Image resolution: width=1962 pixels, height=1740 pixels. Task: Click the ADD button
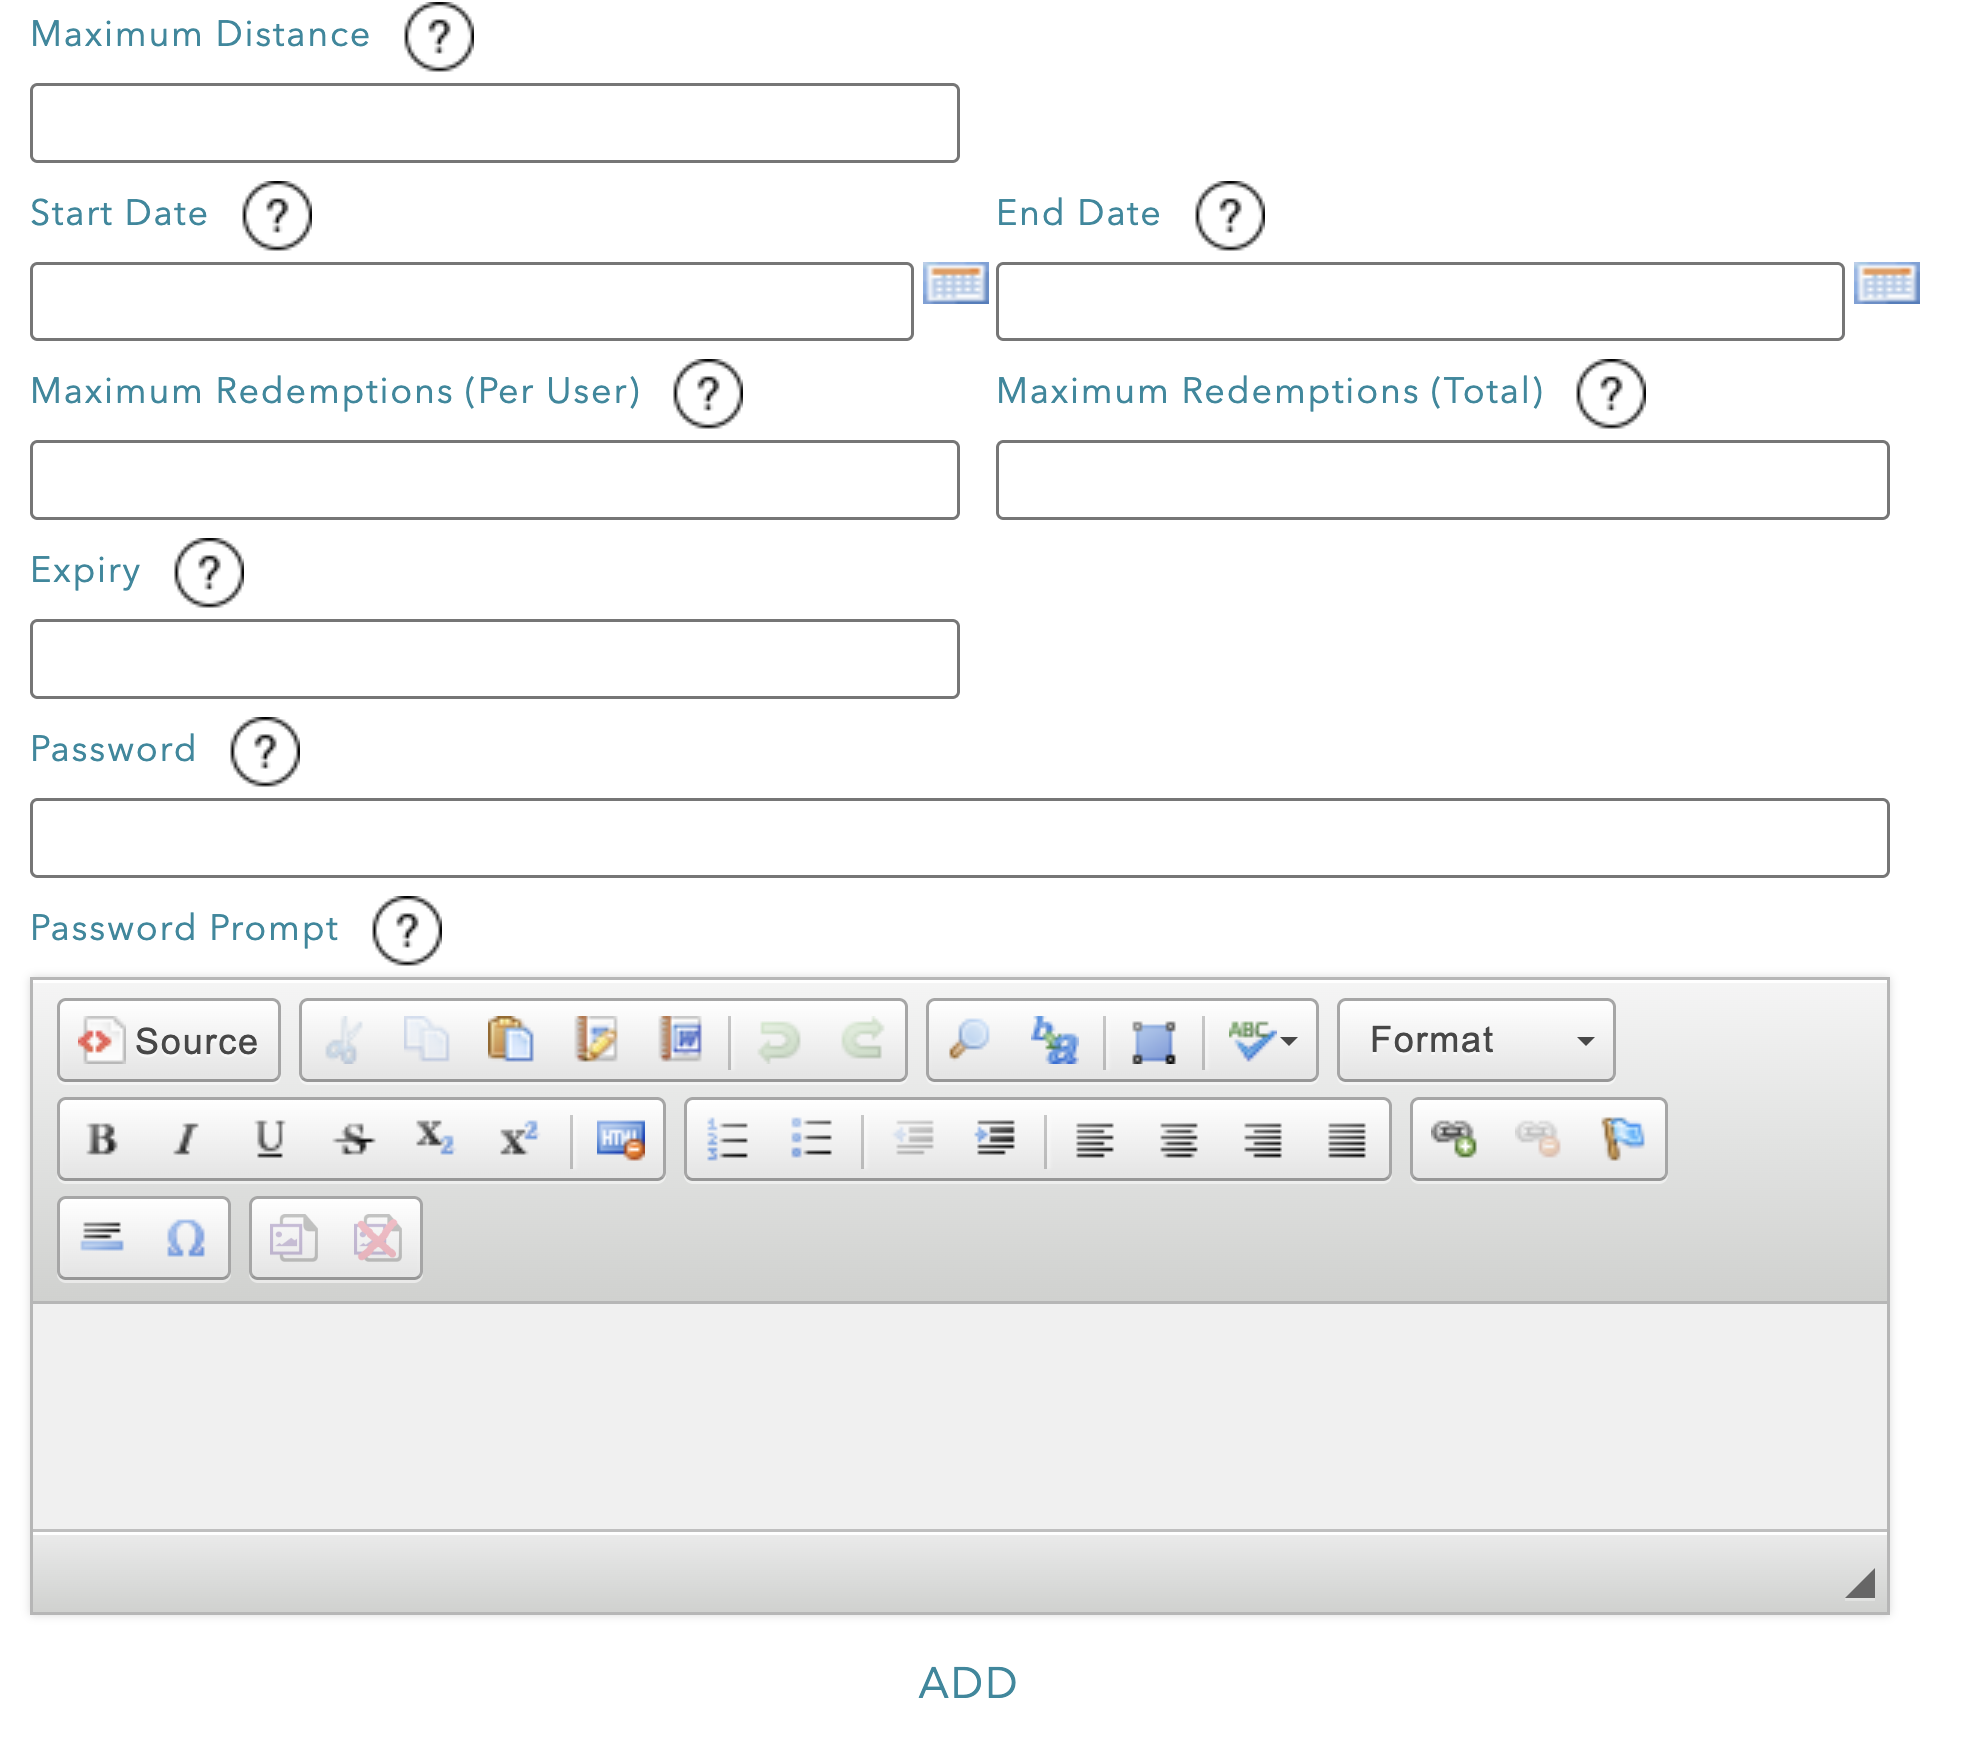click(x=967, y=1683)
